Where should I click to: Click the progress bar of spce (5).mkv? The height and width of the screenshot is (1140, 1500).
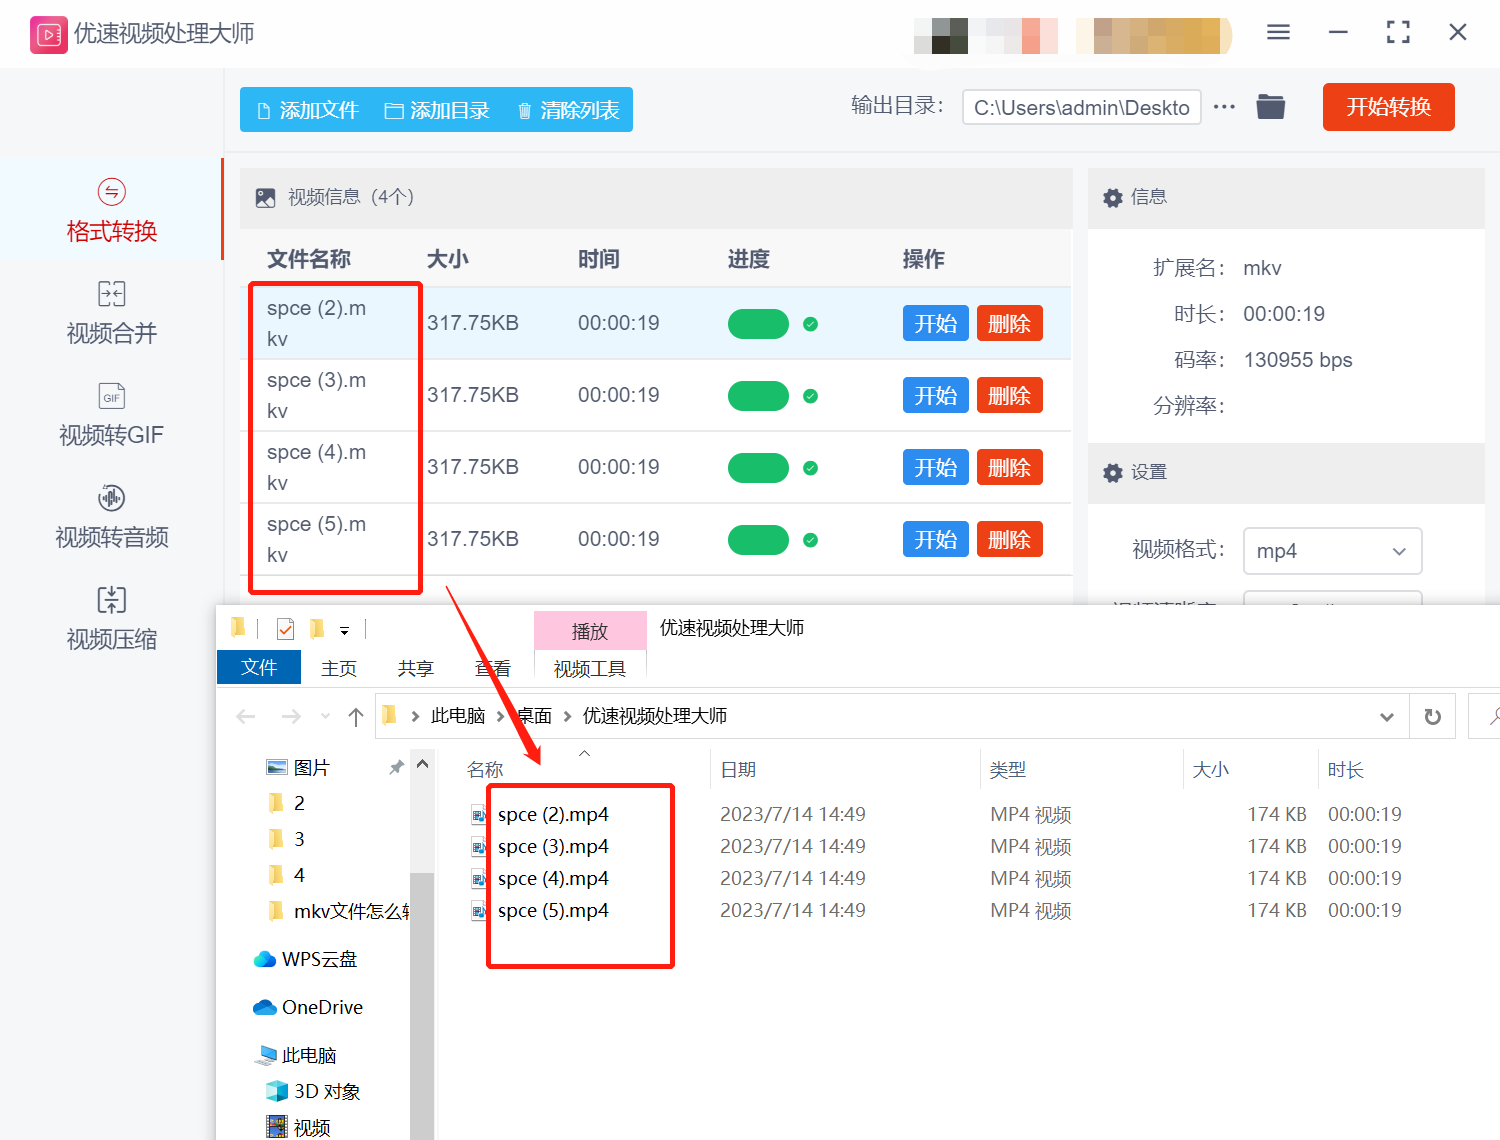[x=758, y=540]
